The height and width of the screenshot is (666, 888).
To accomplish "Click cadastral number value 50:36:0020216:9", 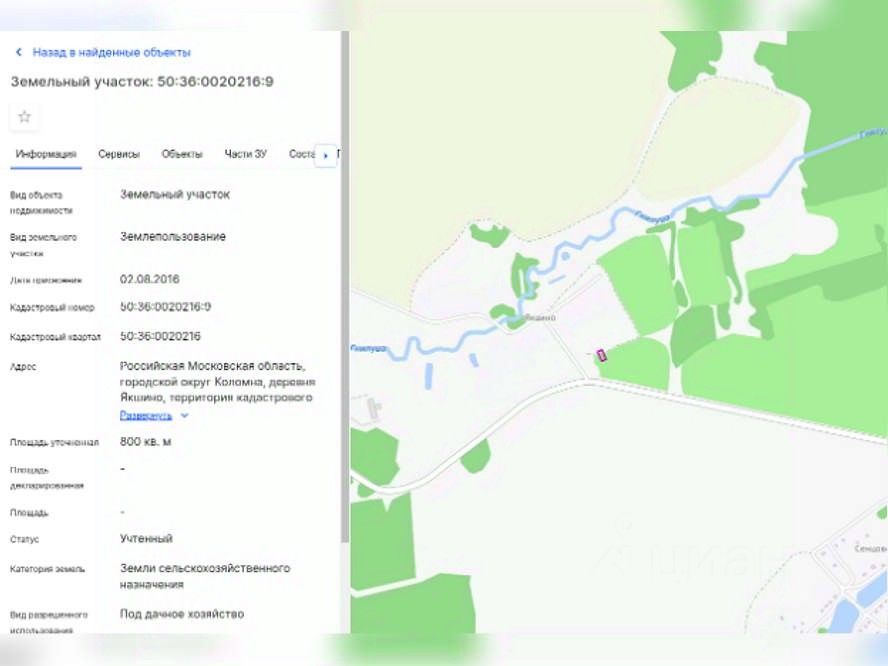I will (x=165, y=307).
